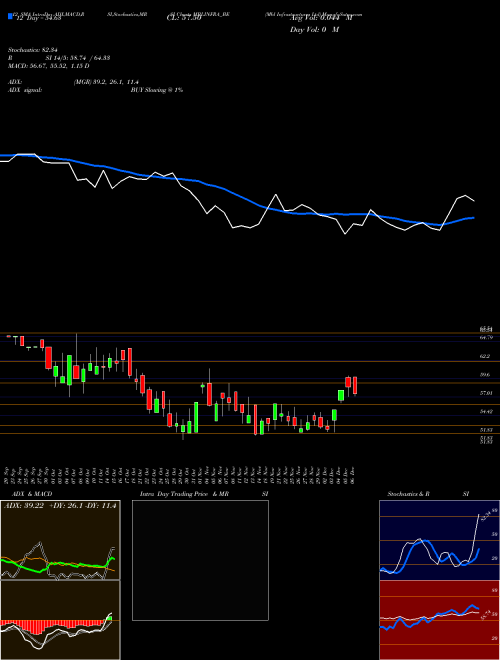
Task: Select the Avg Vol reading
Action: tap(320, 18)
